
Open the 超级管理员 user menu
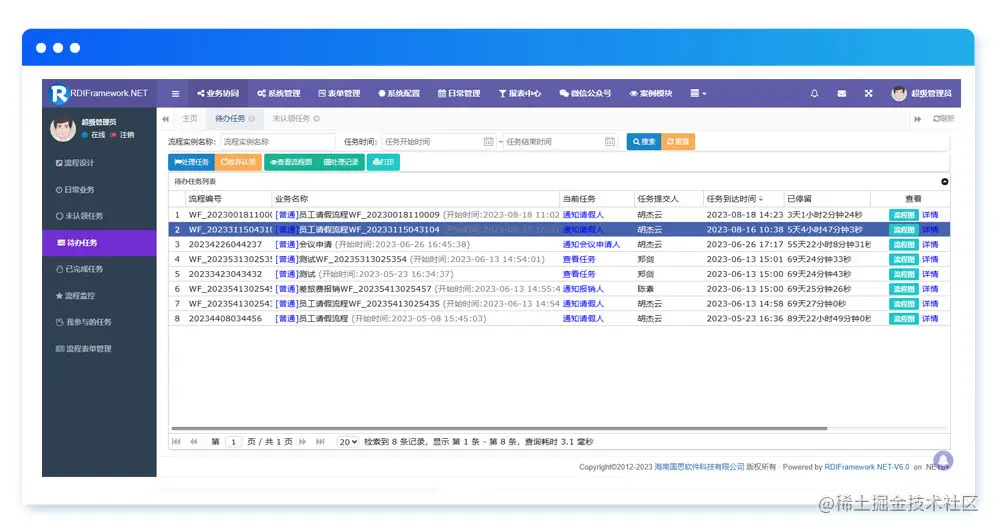[921, 93]
